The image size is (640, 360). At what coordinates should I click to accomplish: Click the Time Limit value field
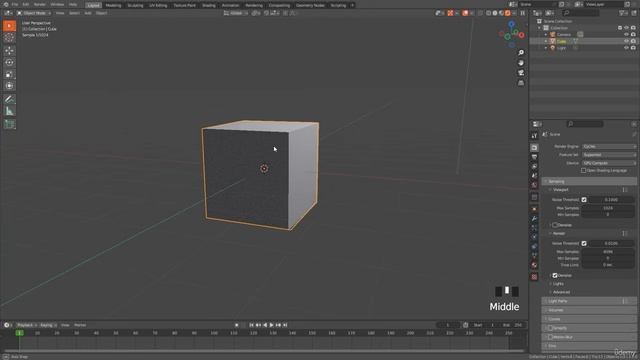(608, 265)
